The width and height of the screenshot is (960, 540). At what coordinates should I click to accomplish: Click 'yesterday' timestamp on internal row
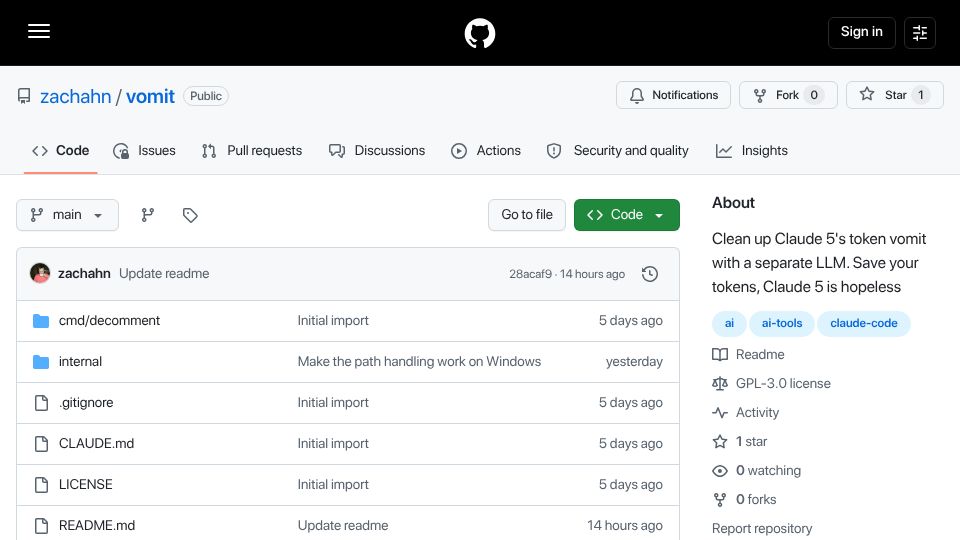634,362
